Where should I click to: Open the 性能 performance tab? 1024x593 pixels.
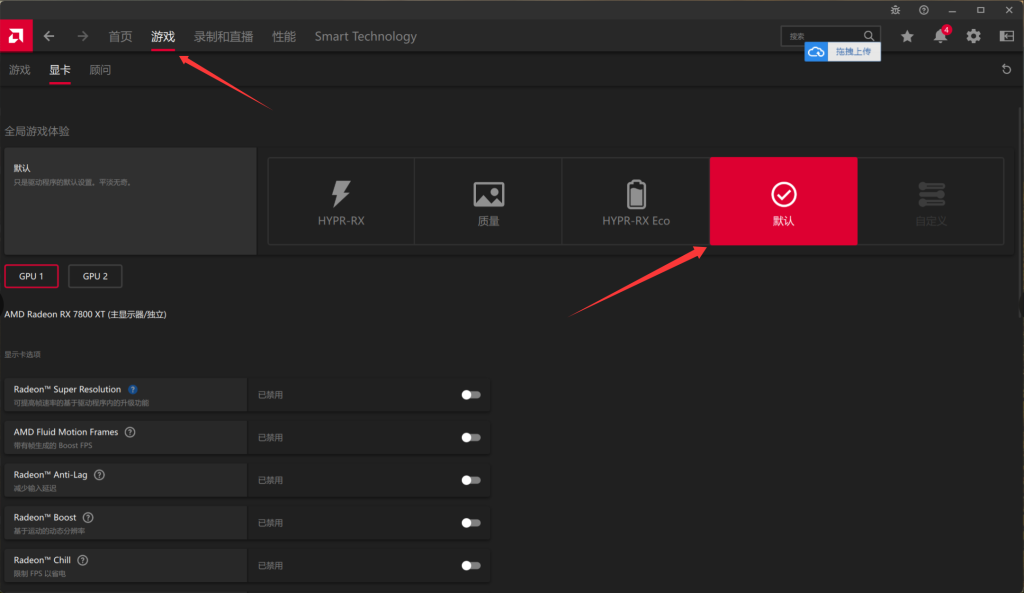tap(284, 37)
